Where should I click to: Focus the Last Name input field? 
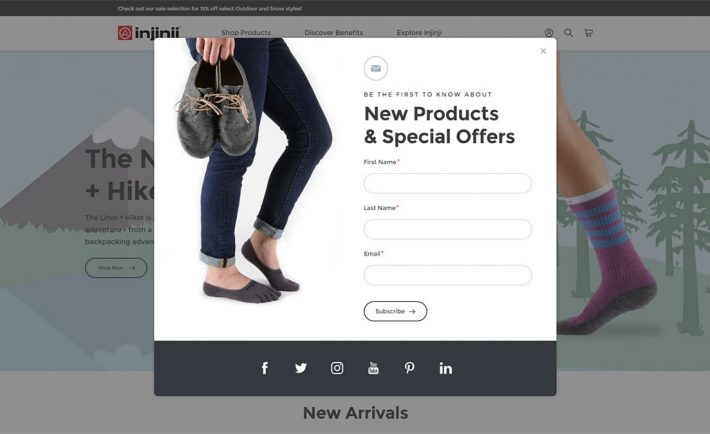[x=448, y=229]
